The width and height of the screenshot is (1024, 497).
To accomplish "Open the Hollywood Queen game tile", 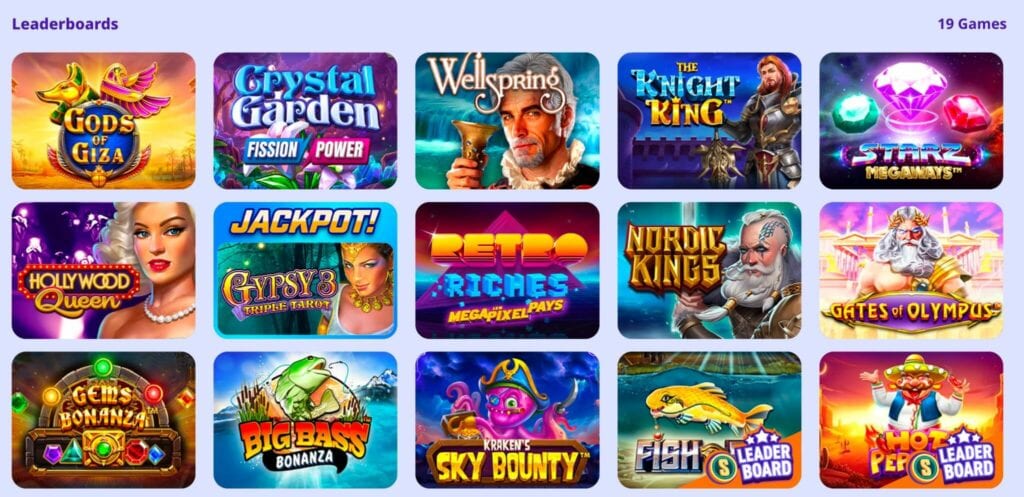I will pos(103,270).
